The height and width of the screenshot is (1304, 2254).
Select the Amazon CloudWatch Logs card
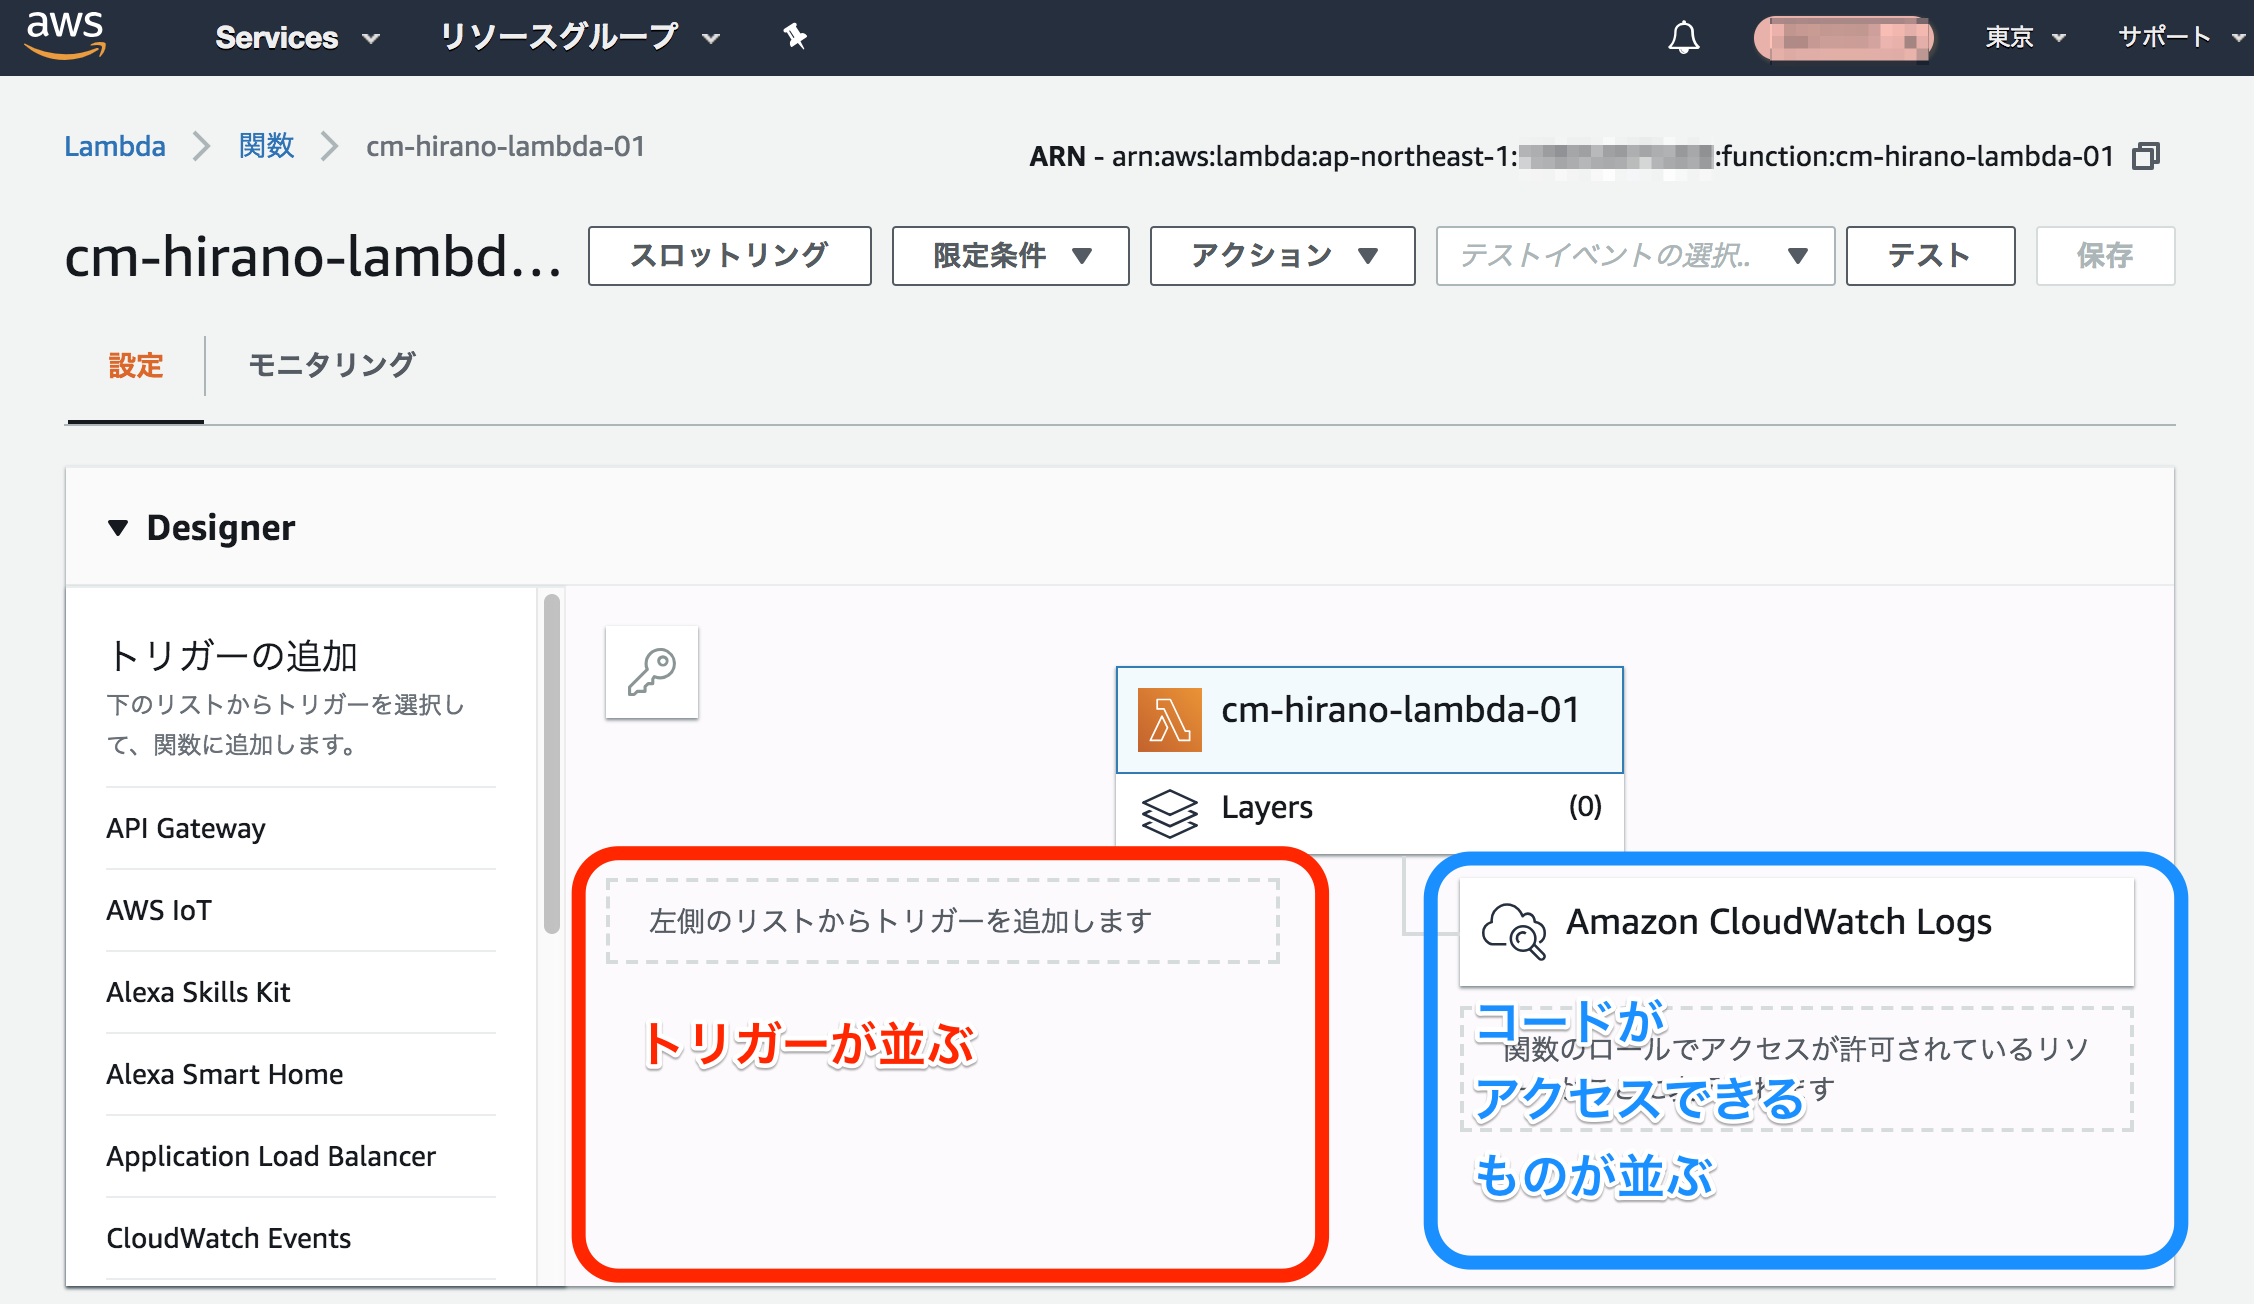(x=1797, y=930)
